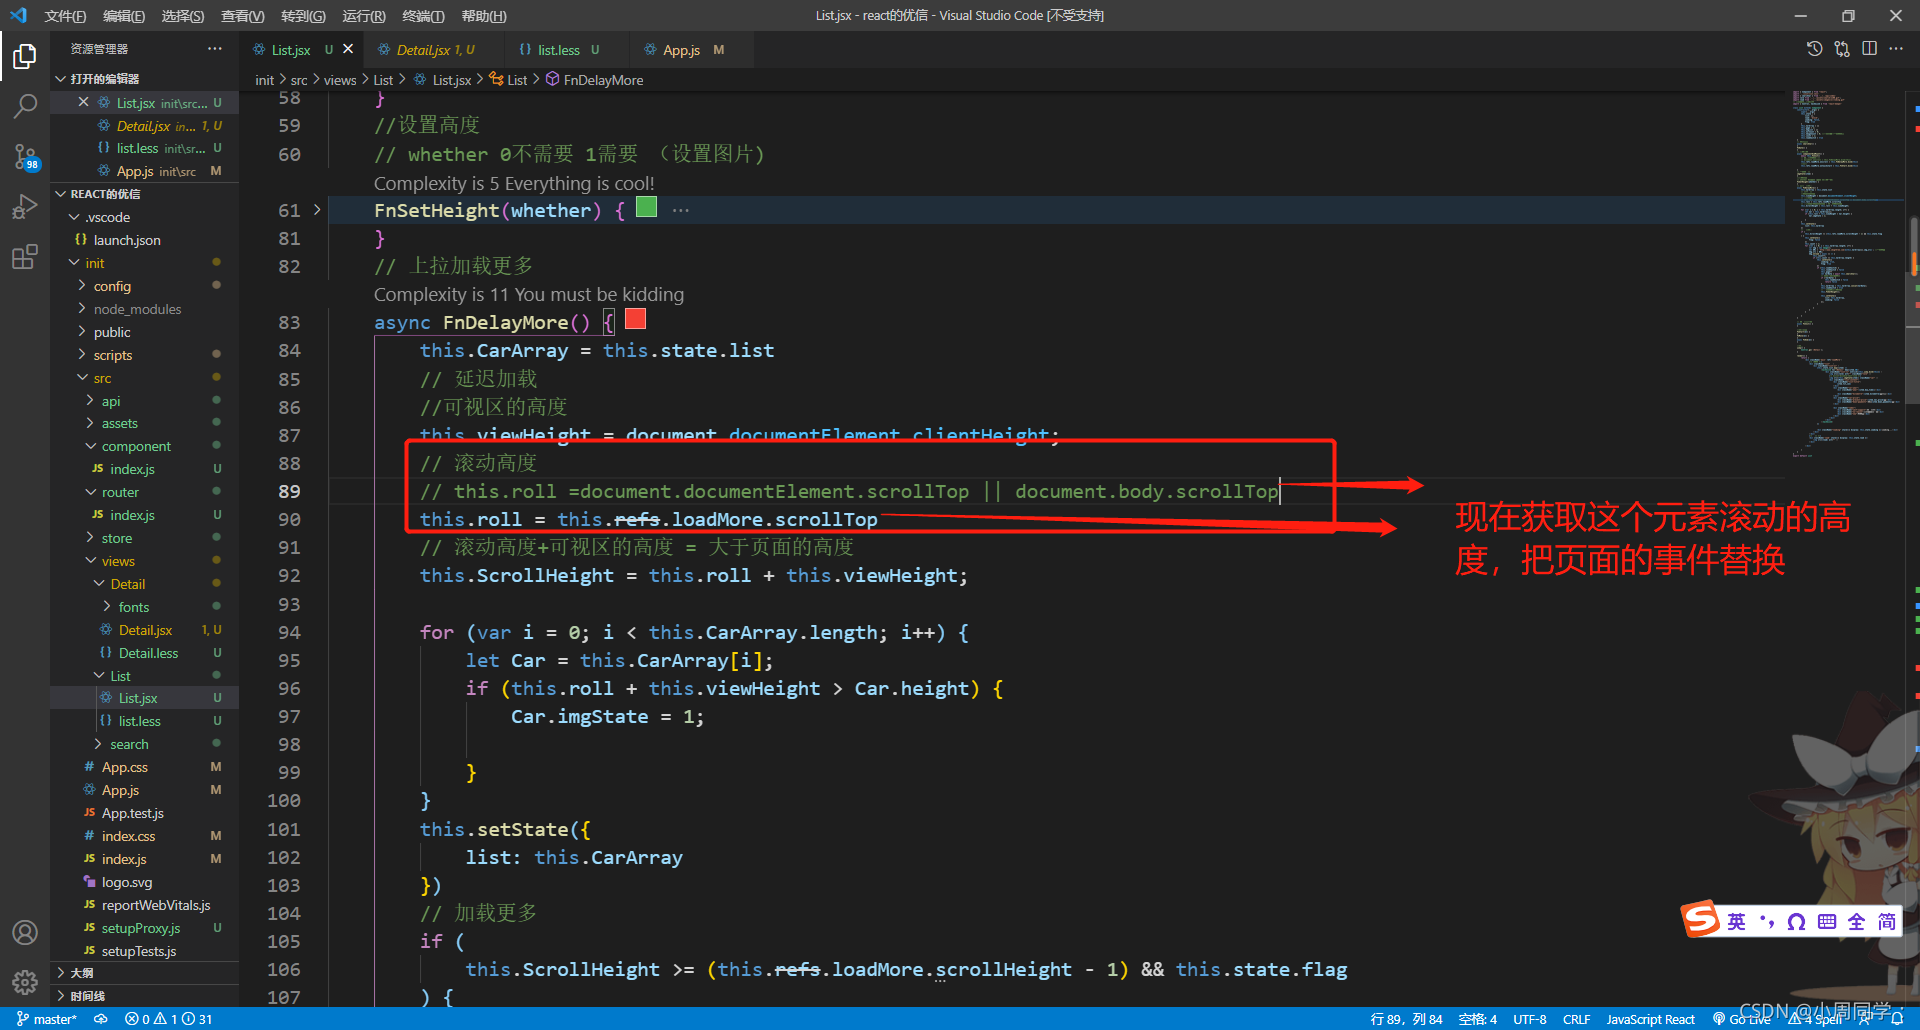Screen dimensions: 1920x1030
Task: Open editor more actions ellipsis
Action: (1896, 49)
